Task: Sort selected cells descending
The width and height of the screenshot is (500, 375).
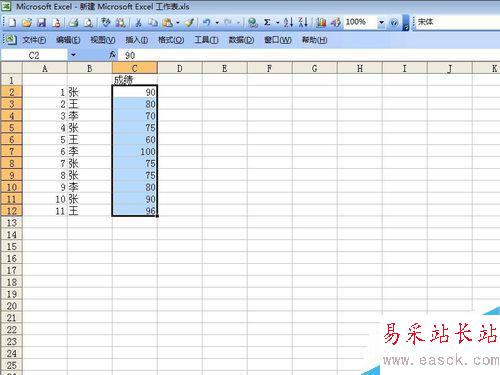Action: [x=303, y=22]
